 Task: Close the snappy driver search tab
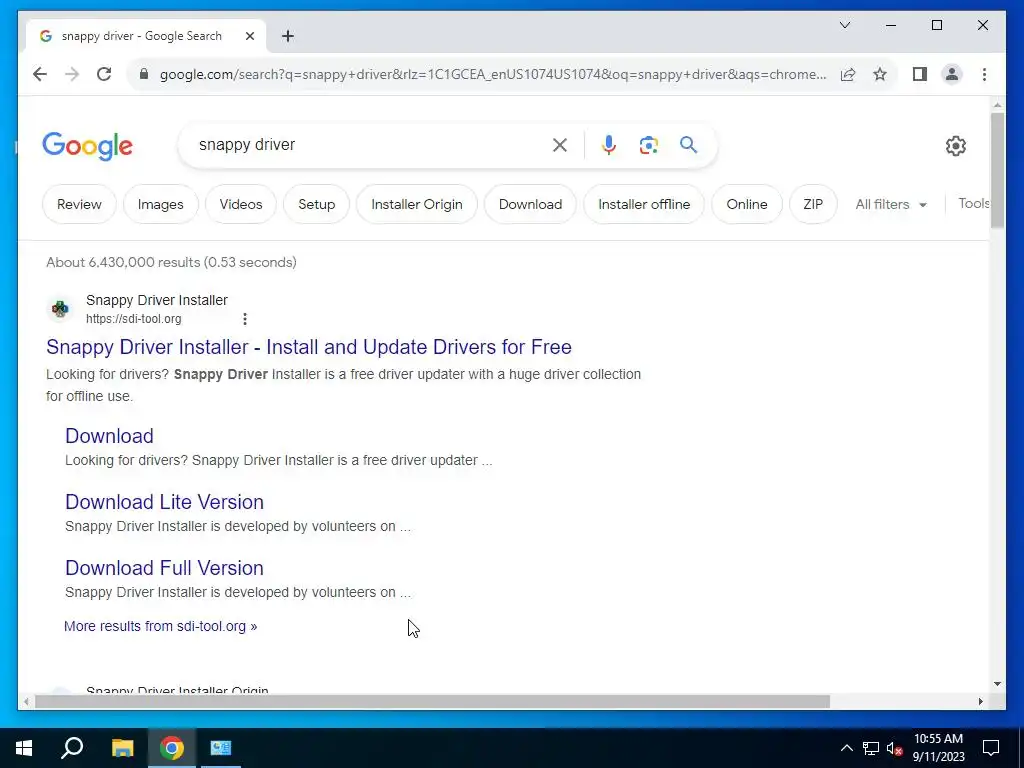[249, 37]
